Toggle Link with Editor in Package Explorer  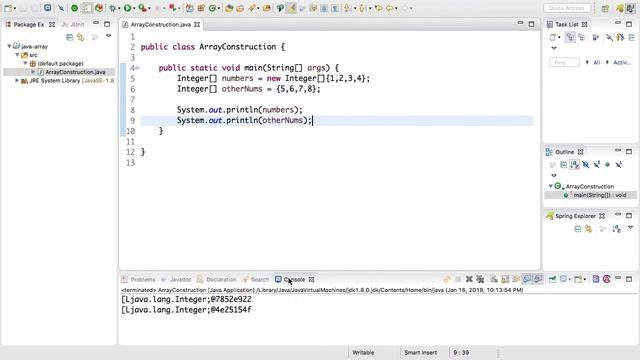point(81,38)
